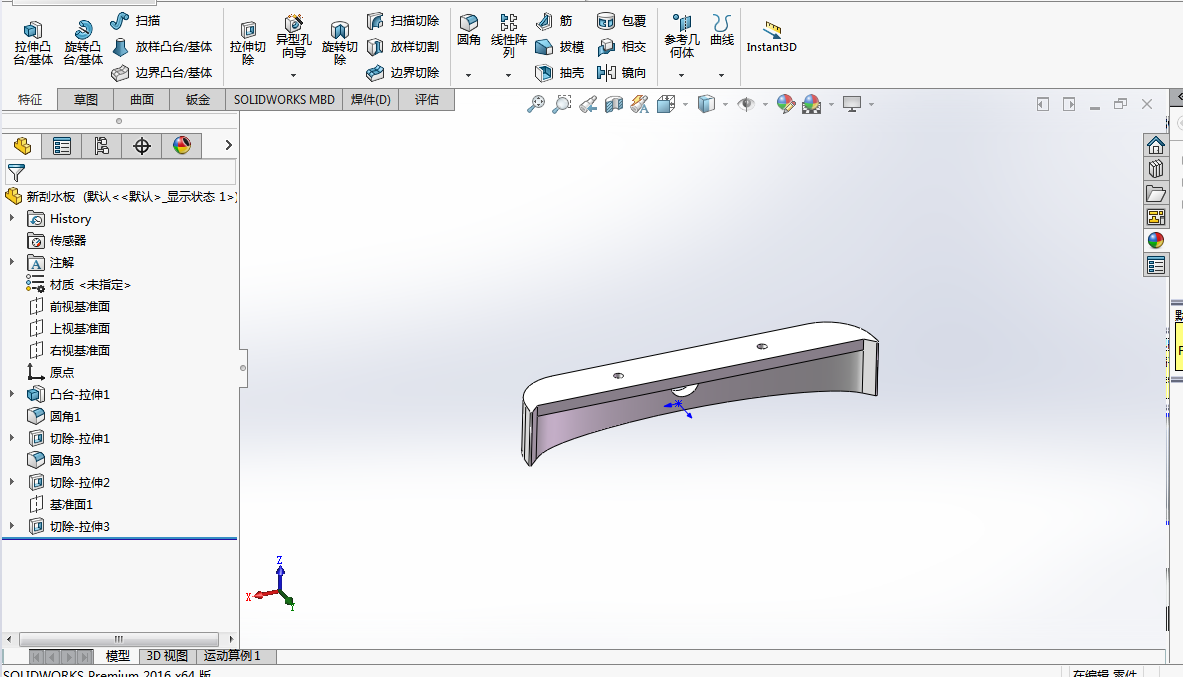Open the PropertyManager panel tab
This screenshot has width=1183, height=677.
click(x=62, y=146)
